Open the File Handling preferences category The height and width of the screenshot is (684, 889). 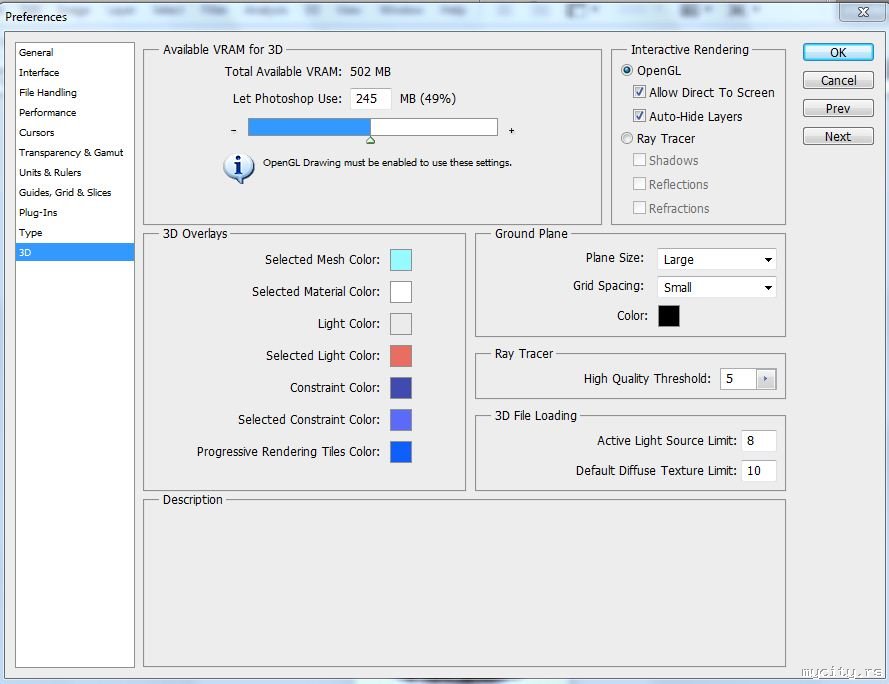75,92
